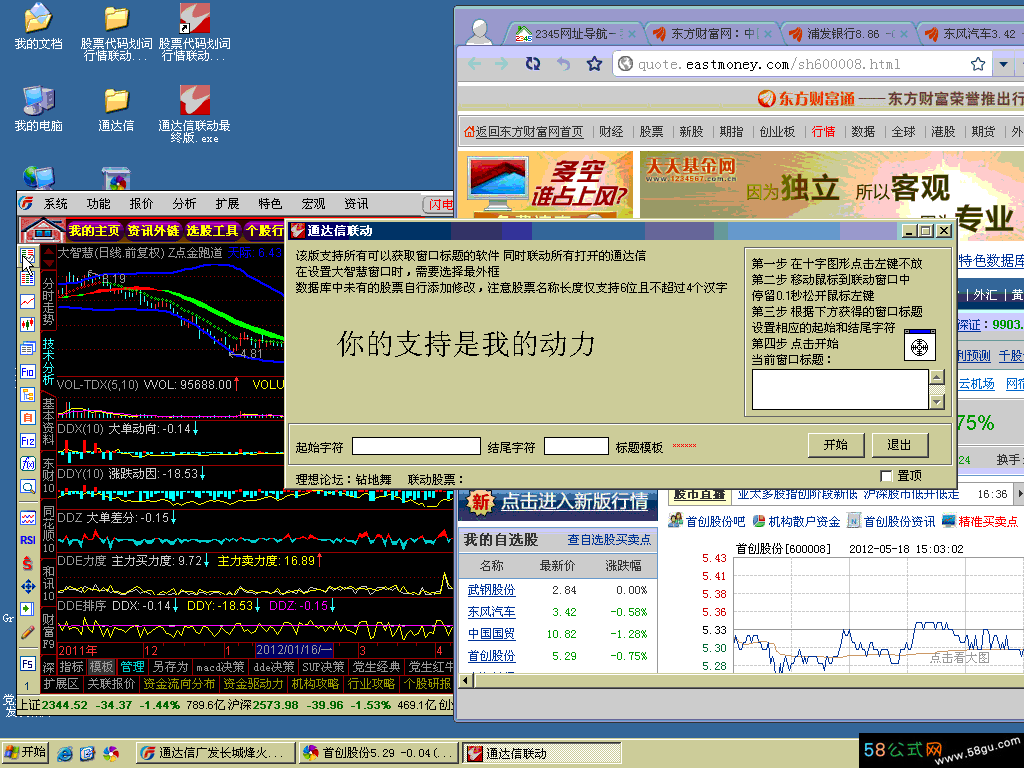Click 选股工具 button in TDX toolbar
The width and height of the screenshot is (1024, 768).
[x=212, y=231]
